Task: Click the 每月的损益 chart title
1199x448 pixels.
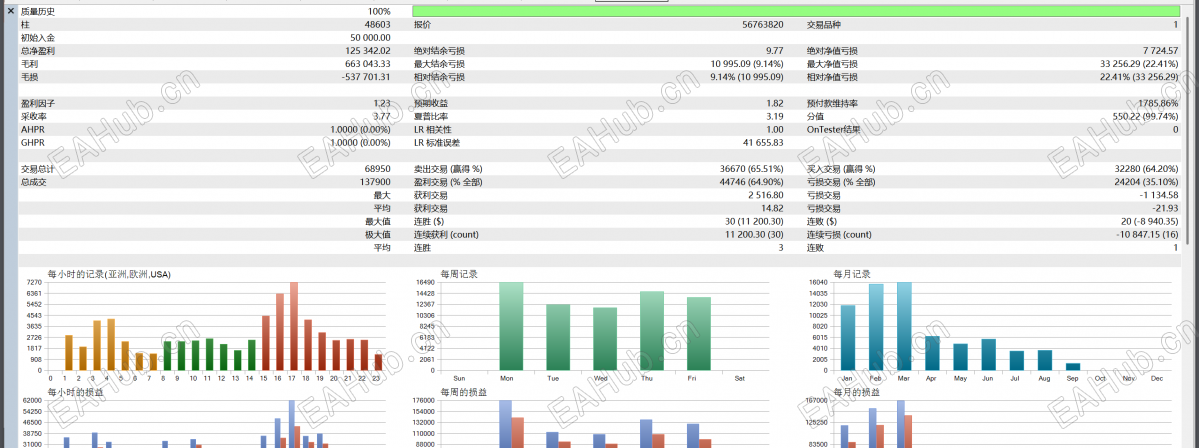Action: point(857,392)
